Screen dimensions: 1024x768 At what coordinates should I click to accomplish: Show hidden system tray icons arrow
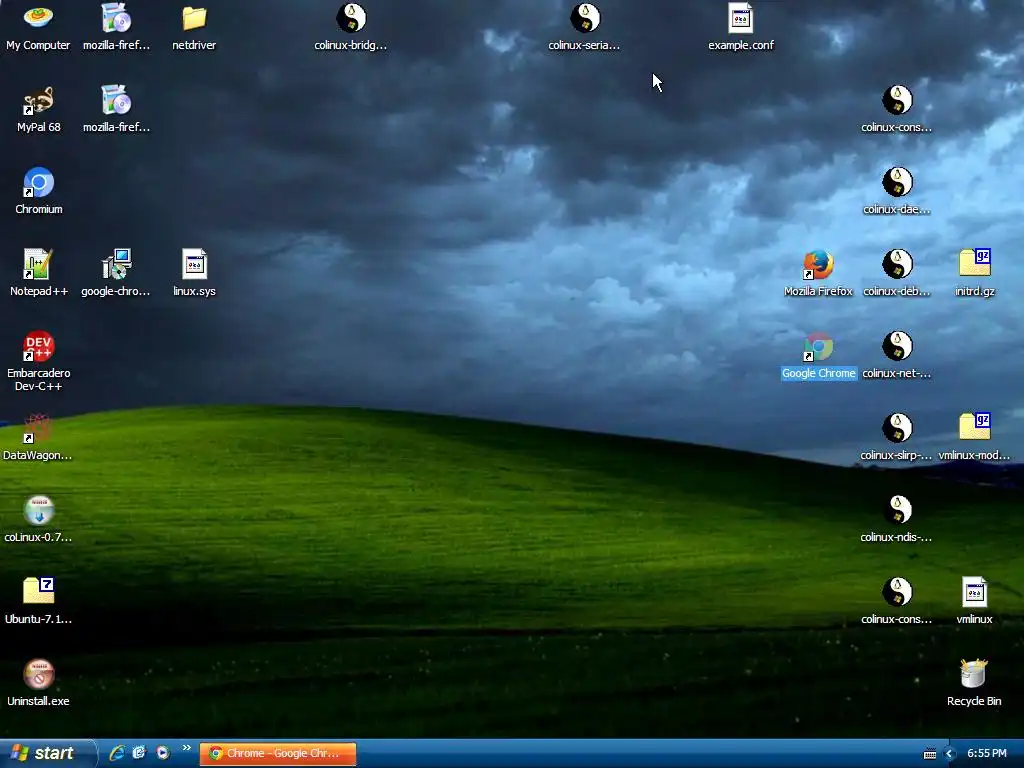950,754
